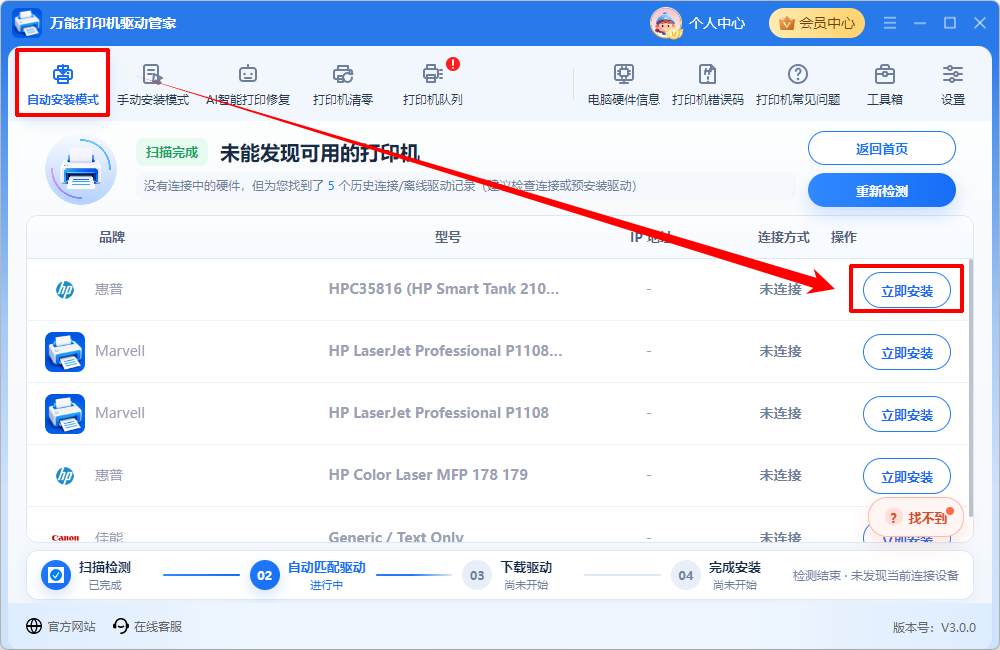
Task: Click the 型号 column header
Action: [448, 237]
